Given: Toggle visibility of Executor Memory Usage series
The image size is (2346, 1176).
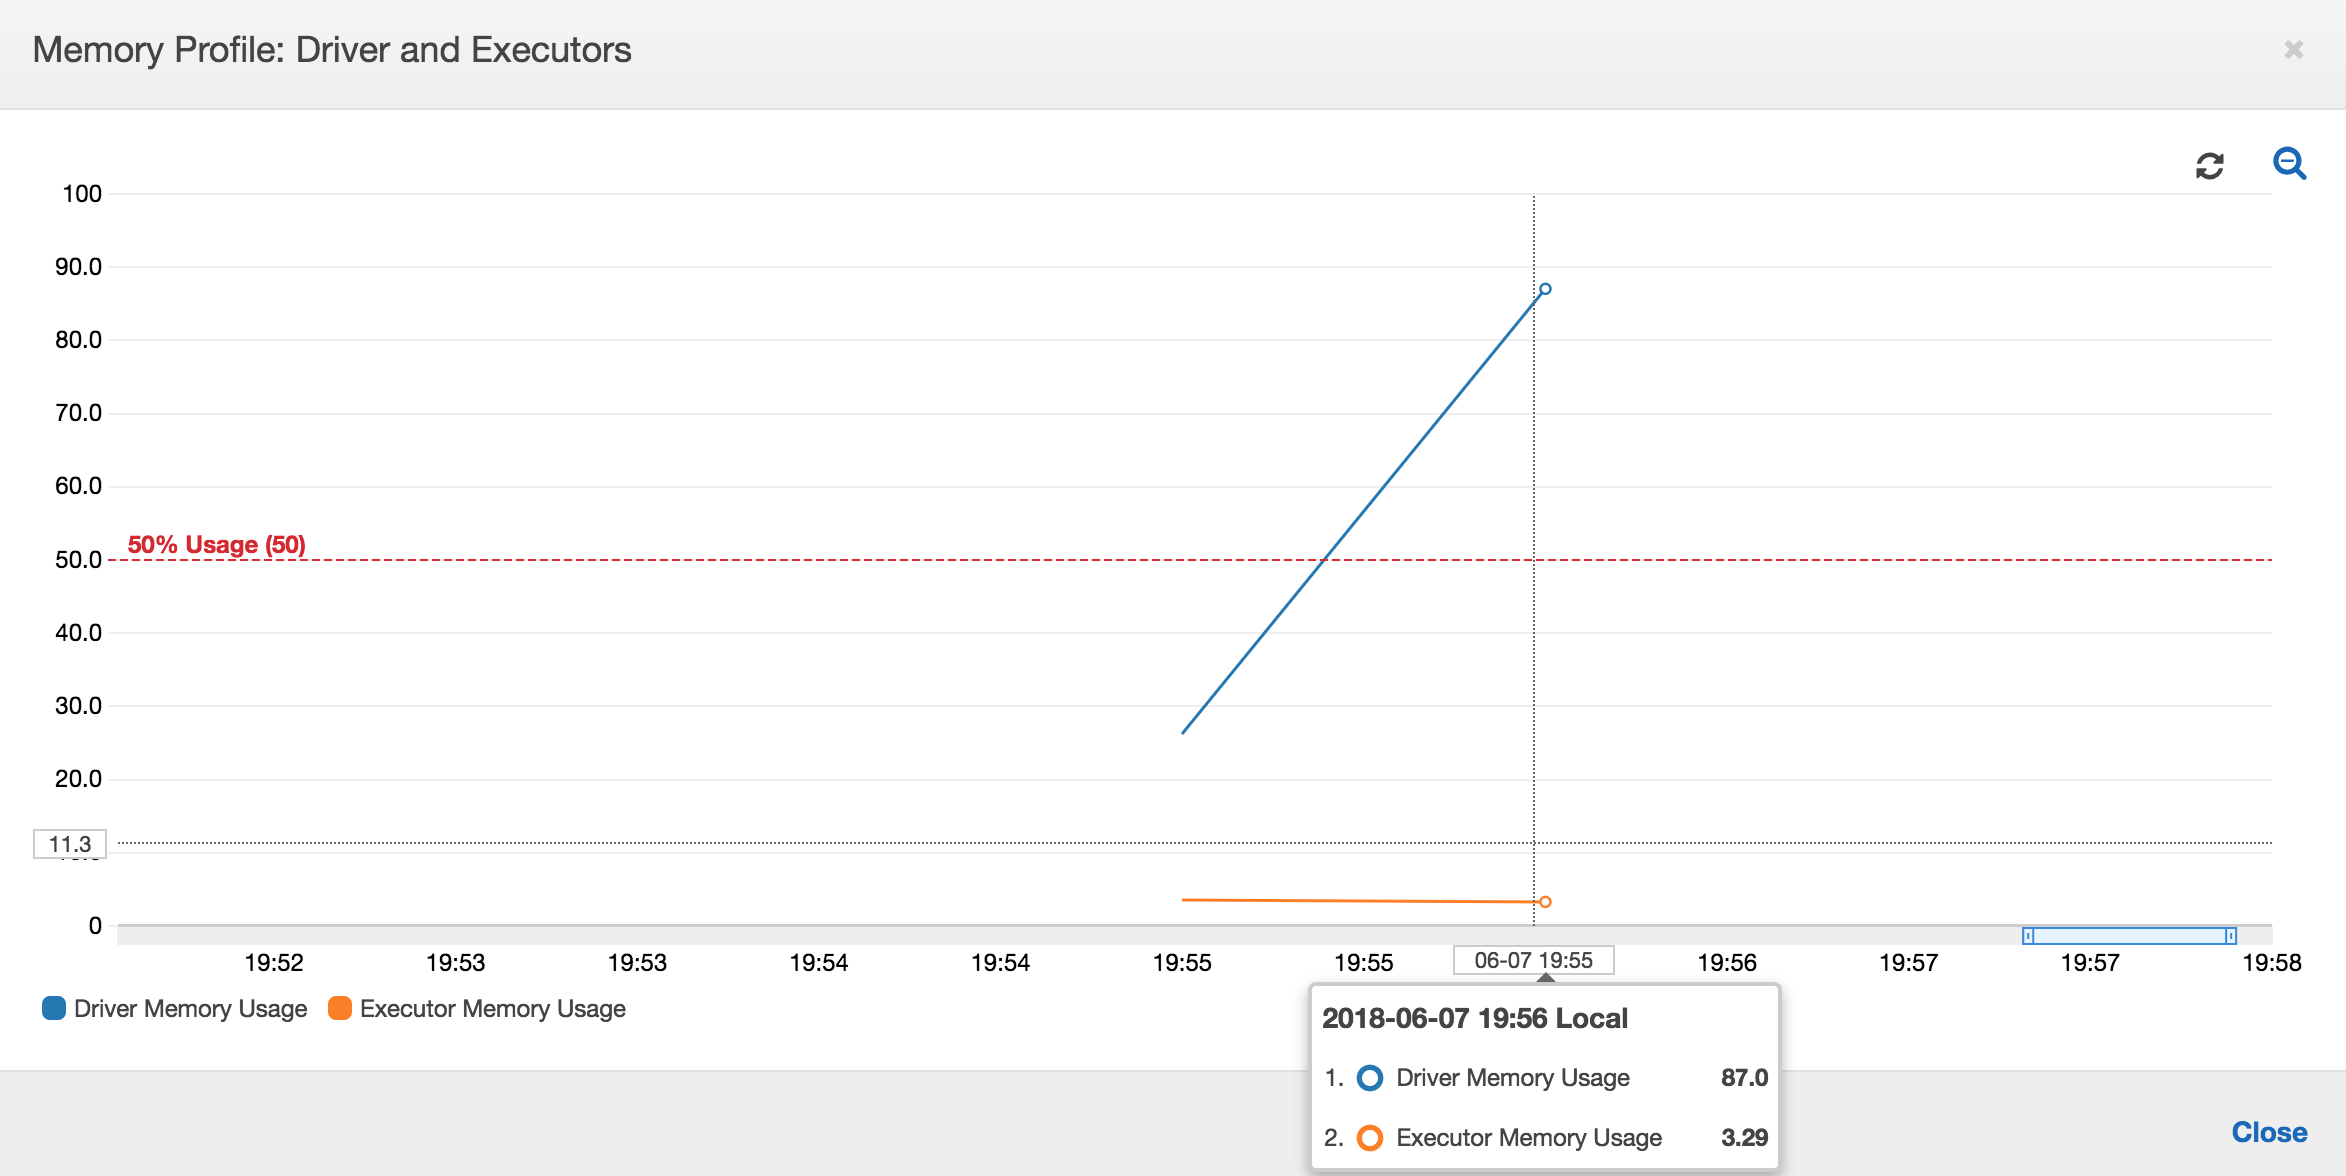Looking at the screenshot, I should [494, 1008].
